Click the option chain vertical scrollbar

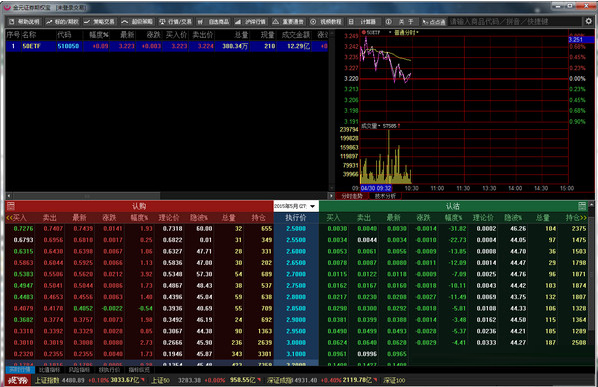tap(591, 282)
